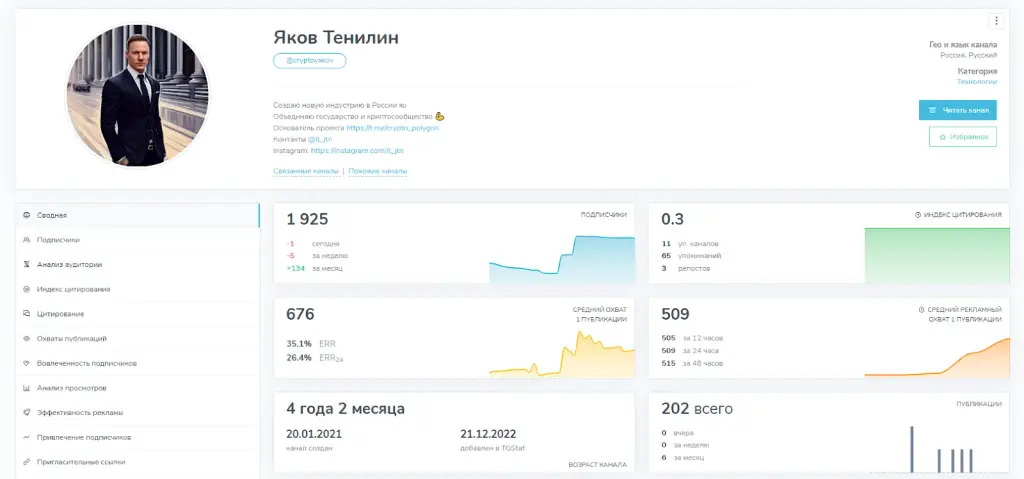Go to Анализ аудитории
This screenshot has height=479, width=1024.
pos(137,265)
